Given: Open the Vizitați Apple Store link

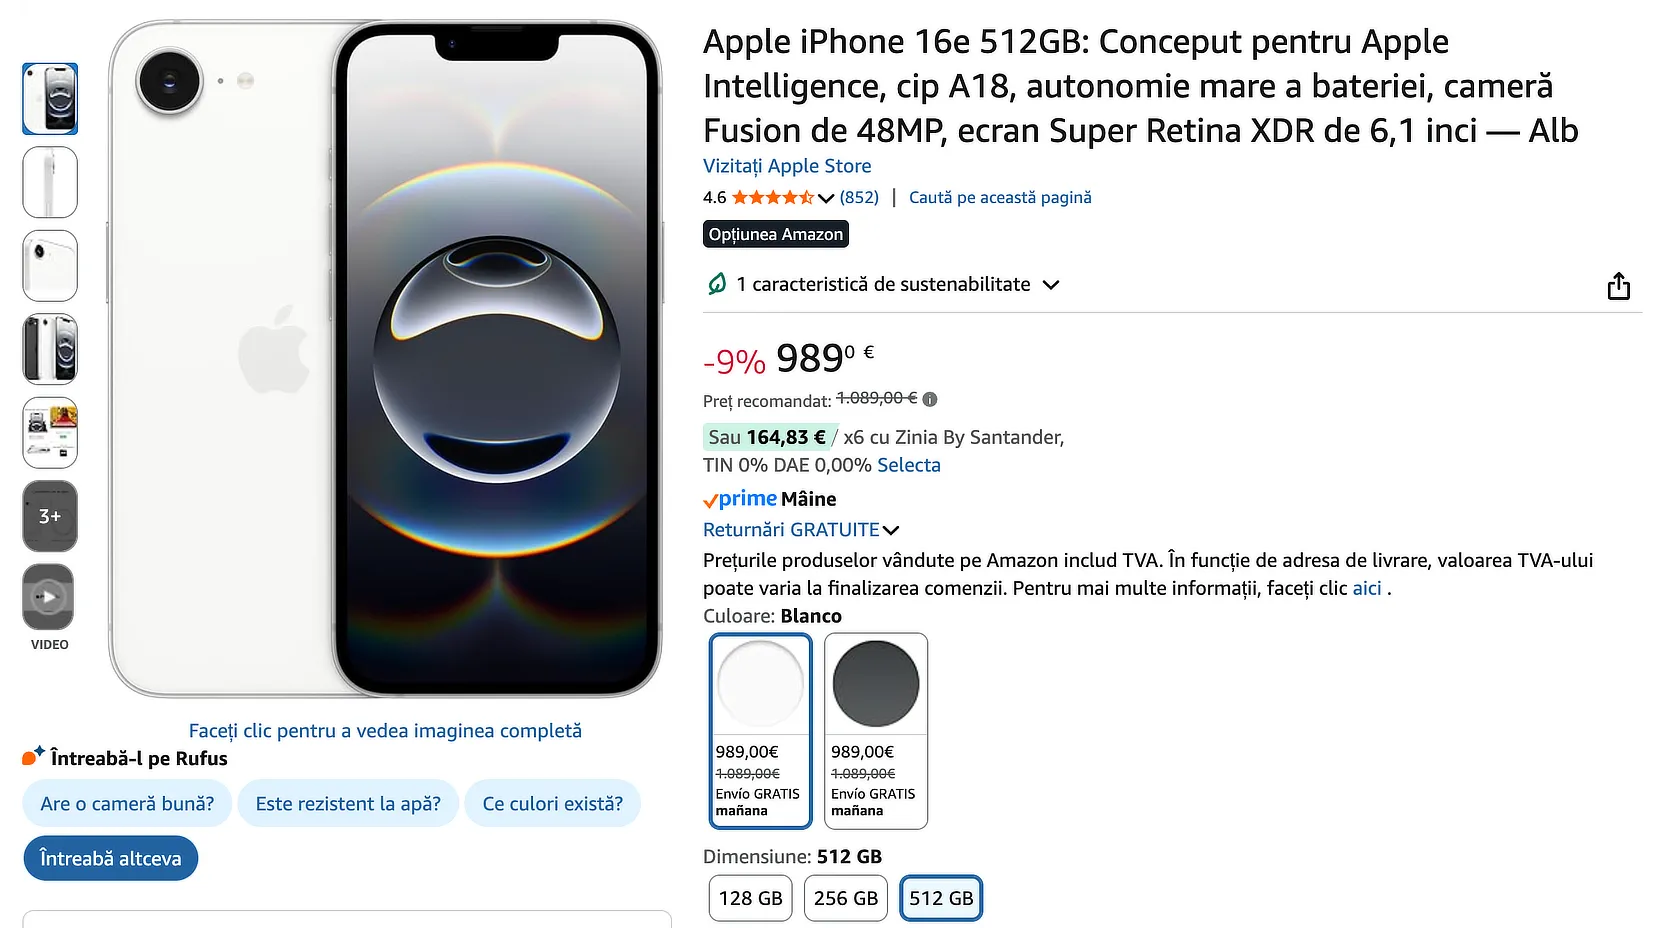Looking at the screenshot, I should (x=787, y=166).
